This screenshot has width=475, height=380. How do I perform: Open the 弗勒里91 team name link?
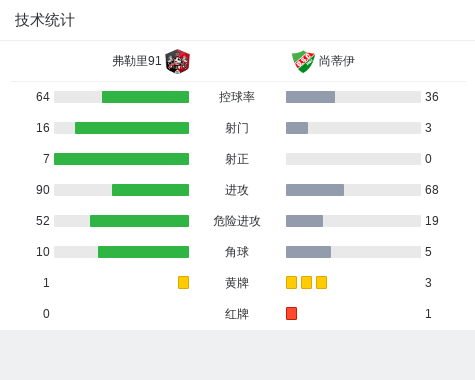137,61
